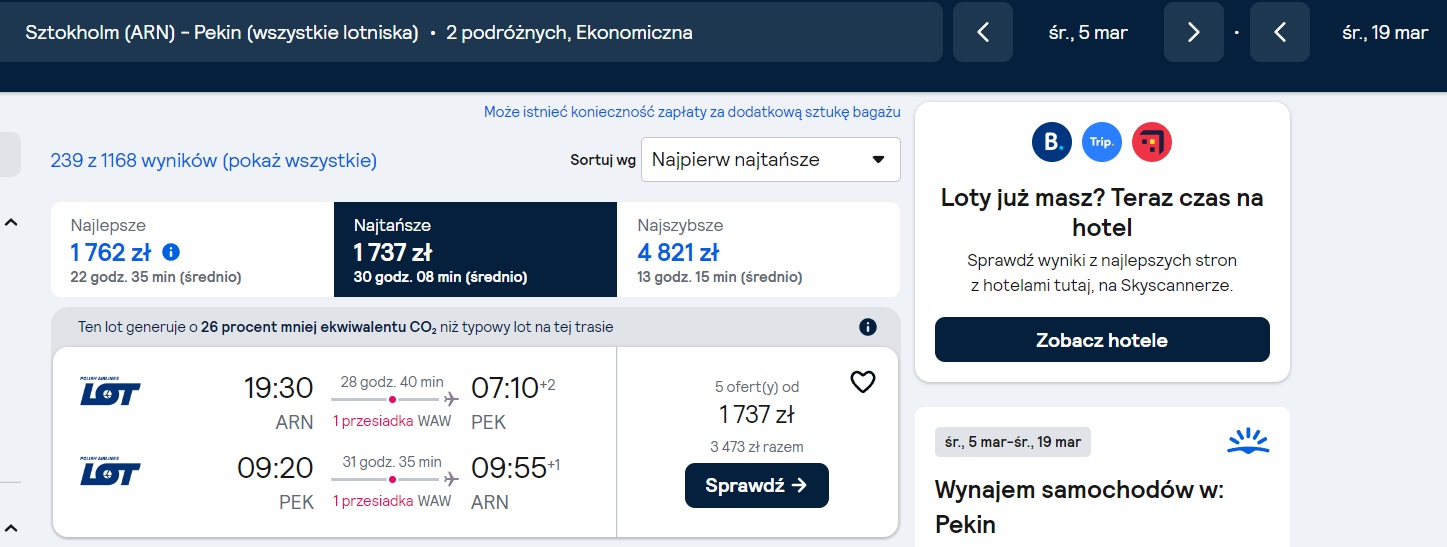Click the LOT airline logo for return flight
The image size is (1447, 547).
click(110, 471)
